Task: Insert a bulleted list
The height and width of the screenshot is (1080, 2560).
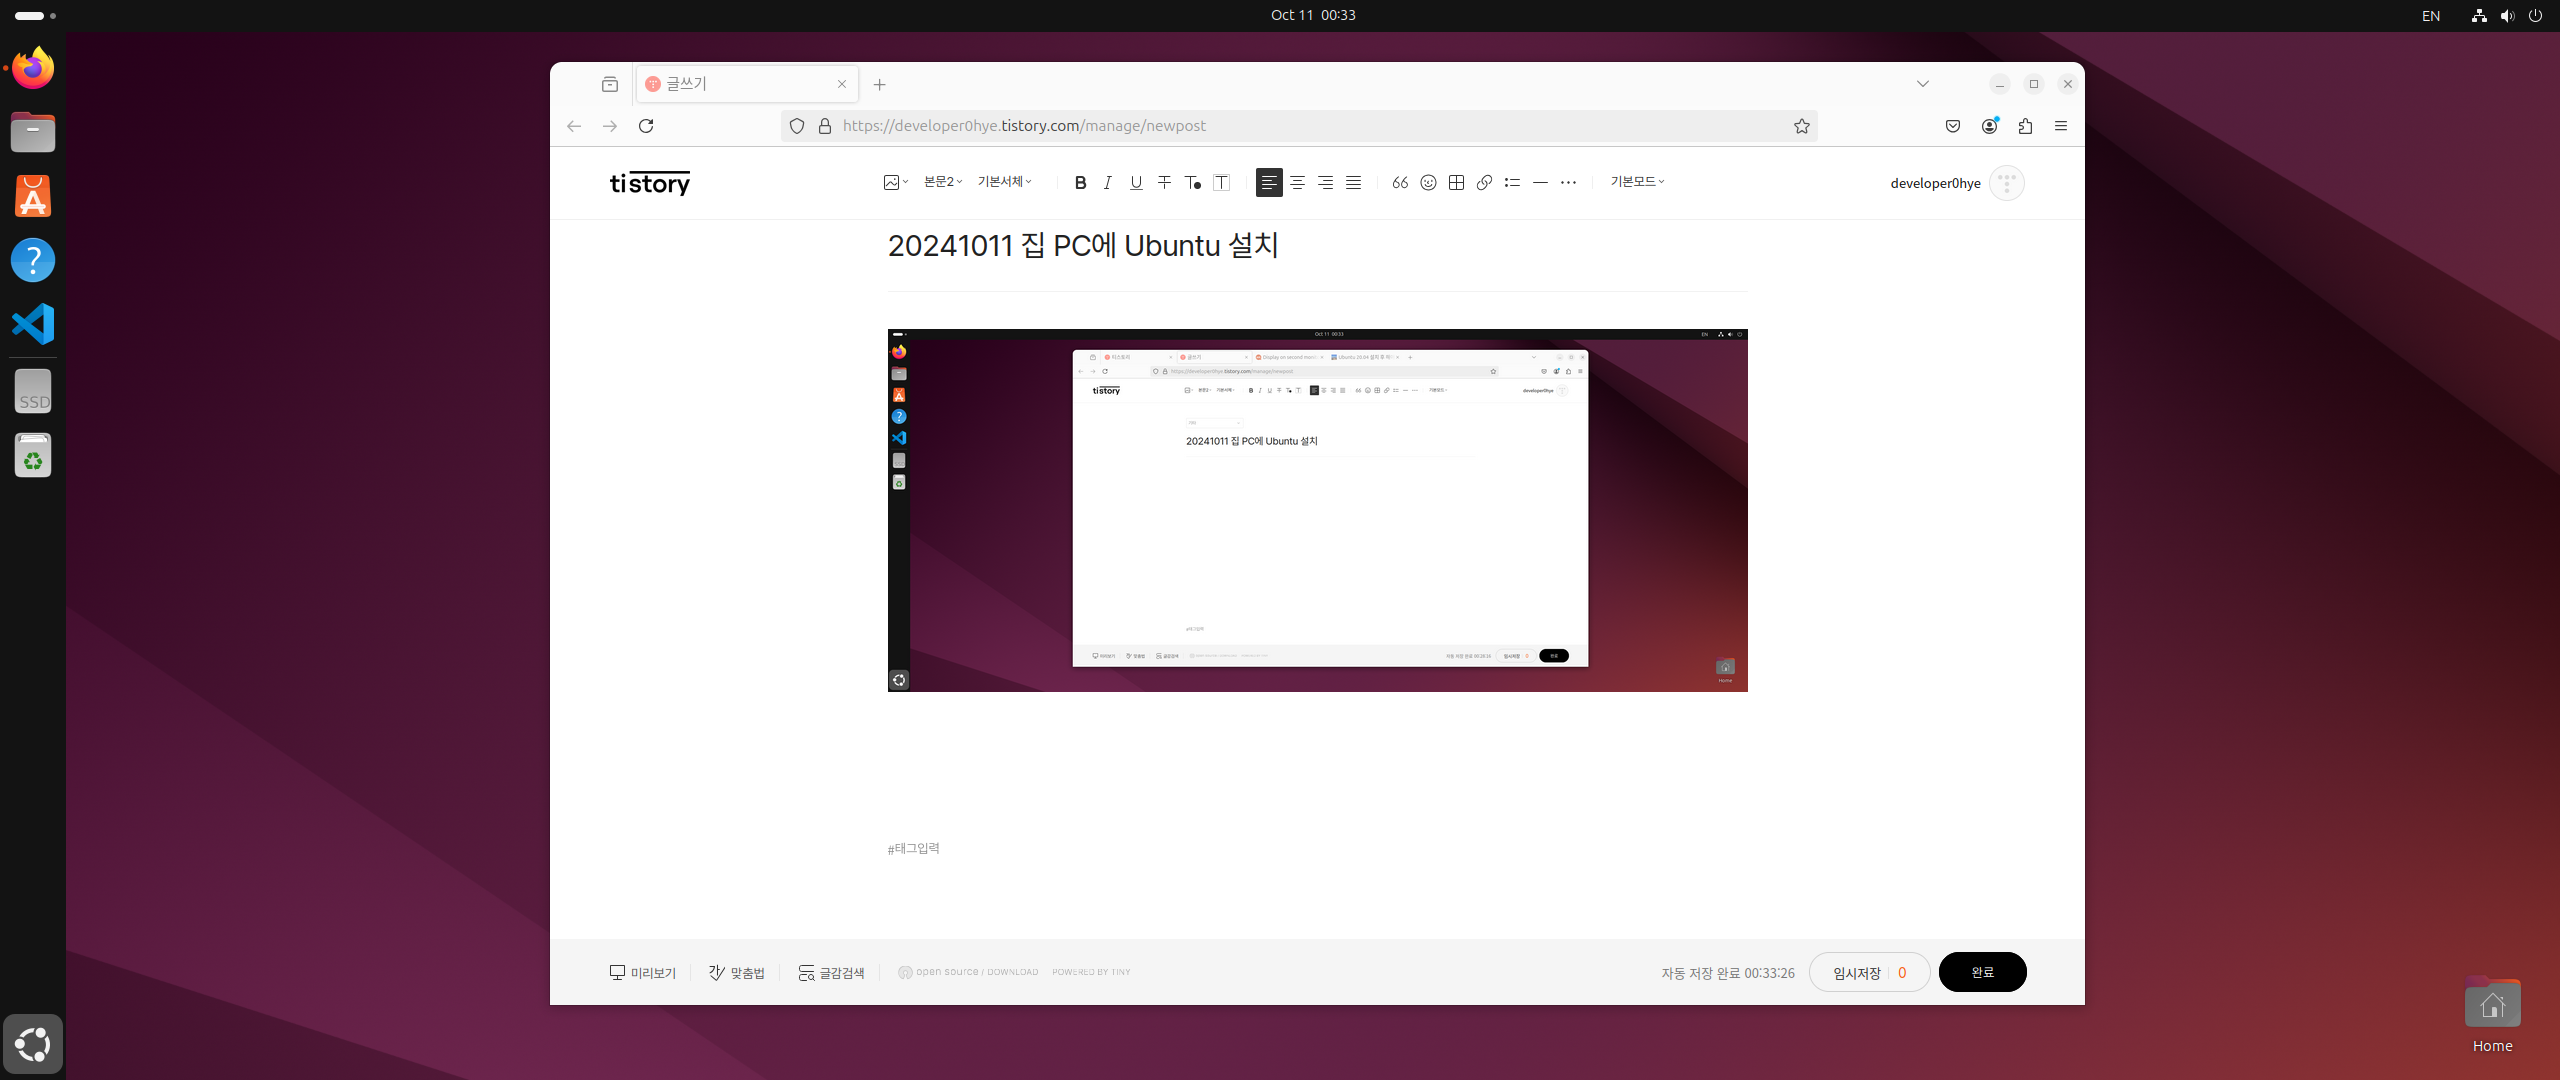Action: click(x=1512, y=182)
